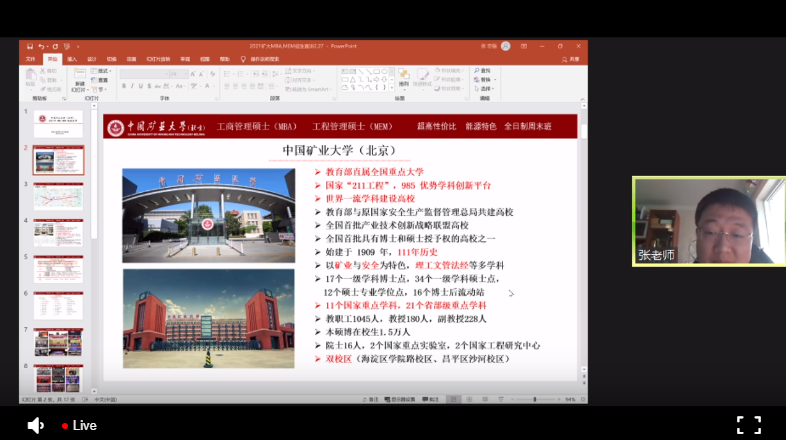Switch to the Insert (插入) tab

72,59
